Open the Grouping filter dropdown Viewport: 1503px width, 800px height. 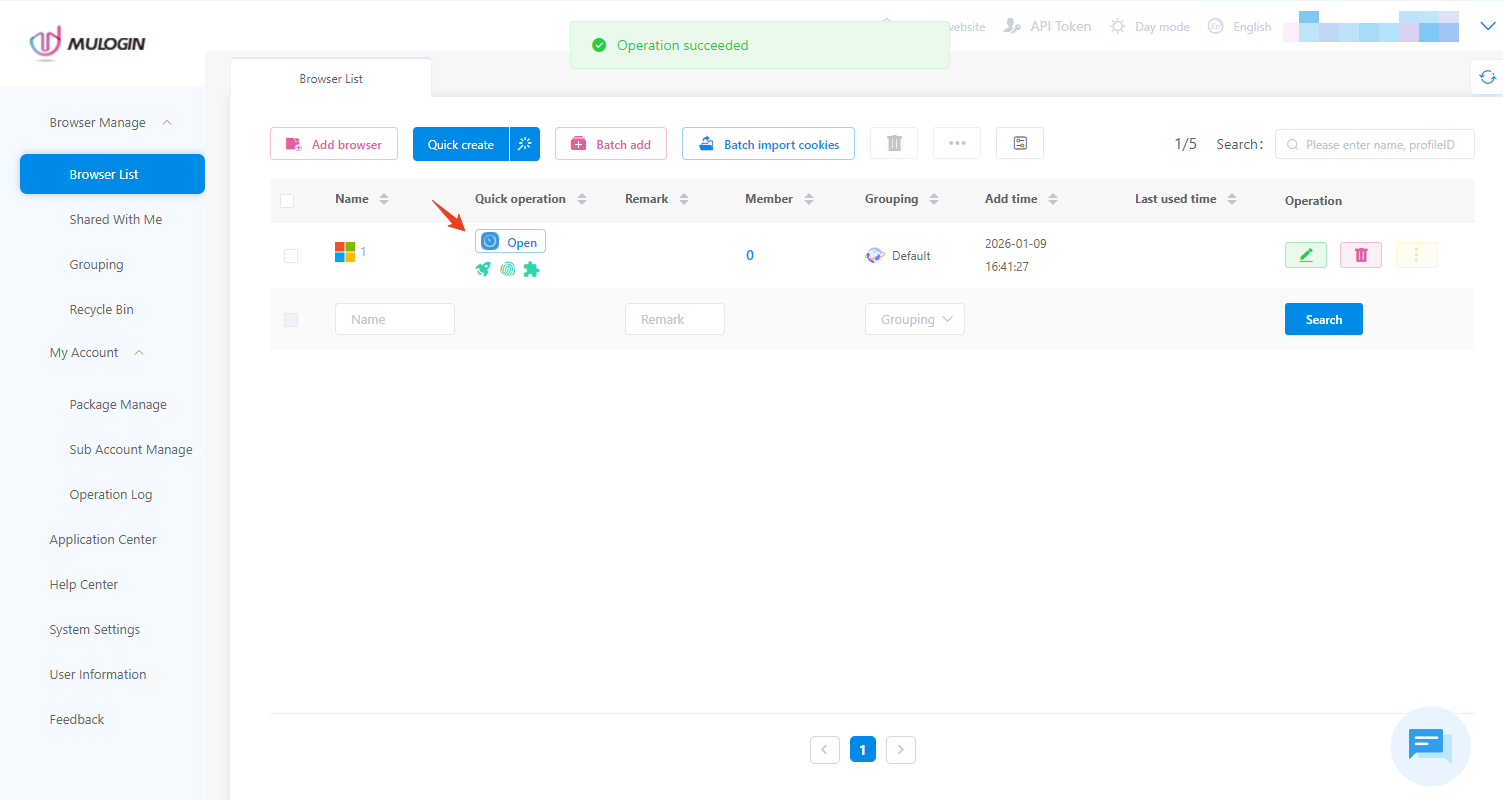point(914,319)
